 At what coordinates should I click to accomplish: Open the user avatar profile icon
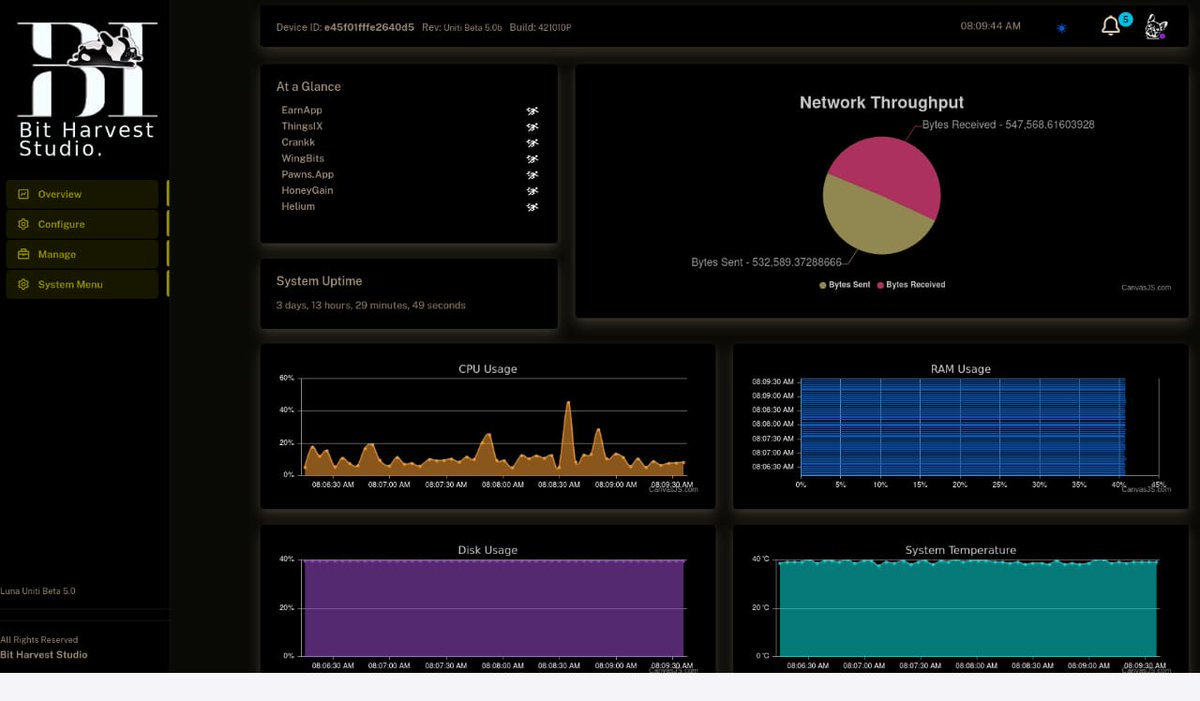pyautogui.click(x=1156, y=27)
